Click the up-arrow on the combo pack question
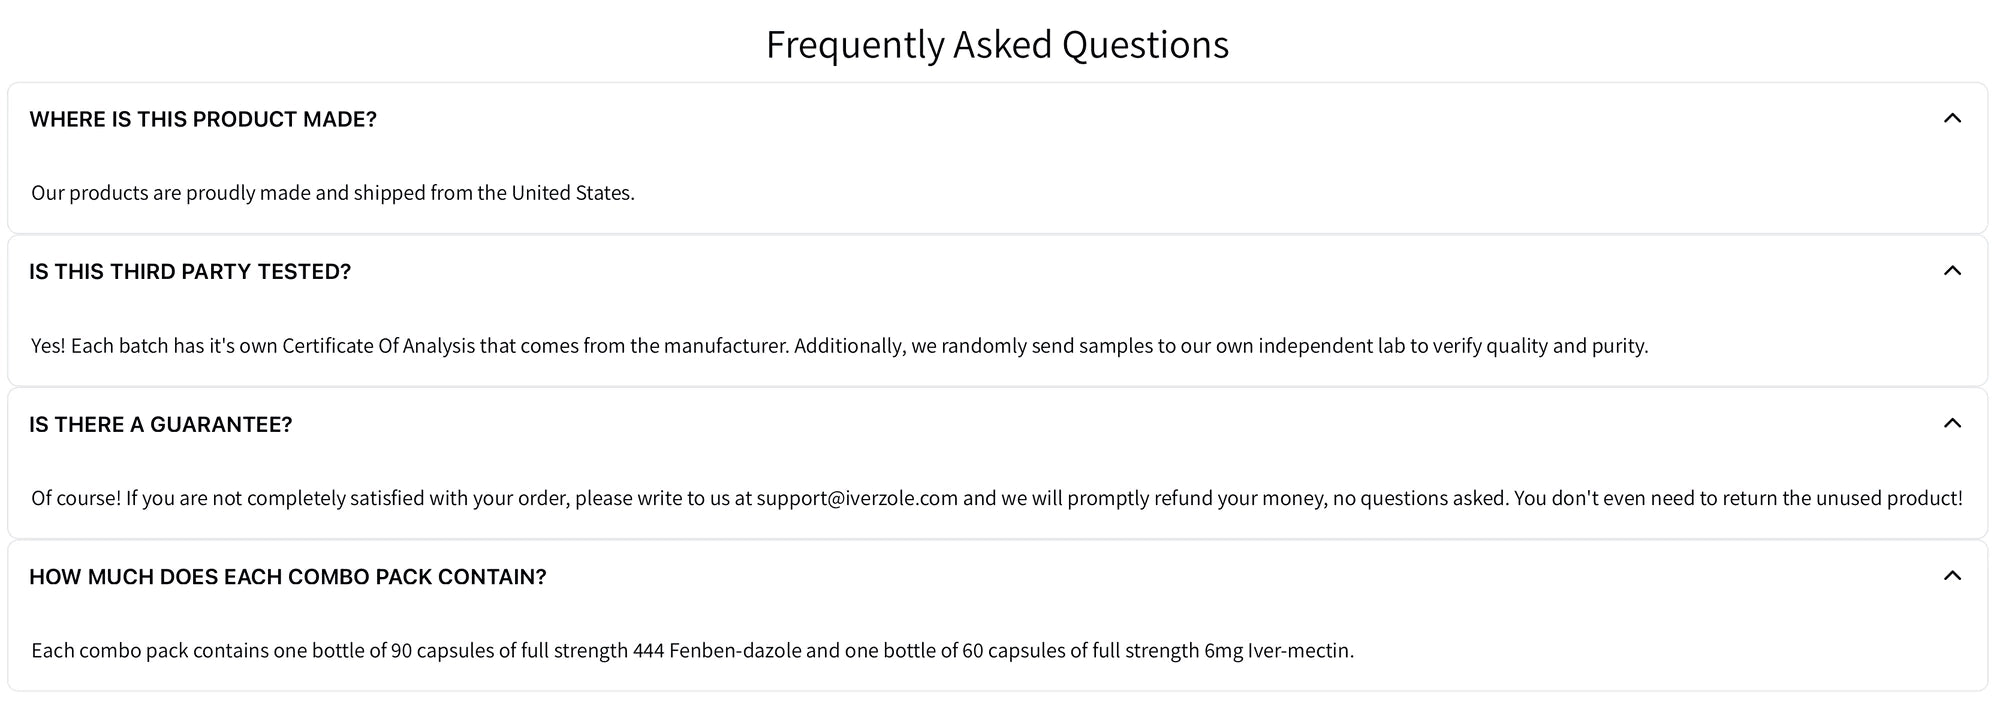The height and width of the screenshot is (709, 2000). pos(1951,576)
